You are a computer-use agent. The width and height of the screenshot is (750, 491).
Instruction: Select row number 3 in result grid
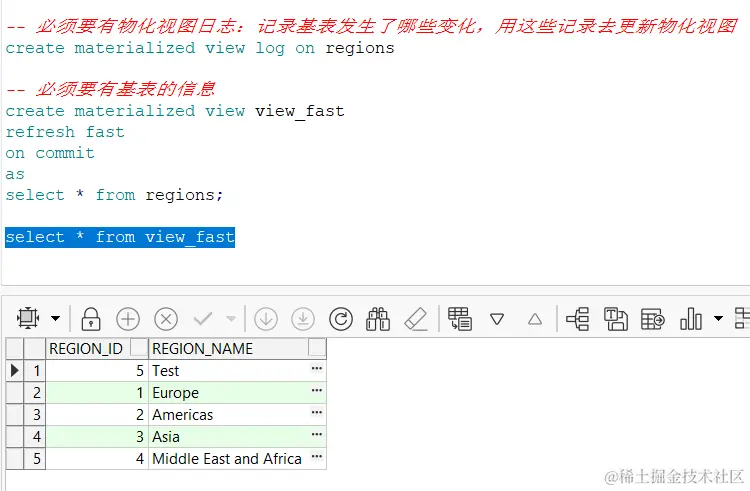pos(37,415)
